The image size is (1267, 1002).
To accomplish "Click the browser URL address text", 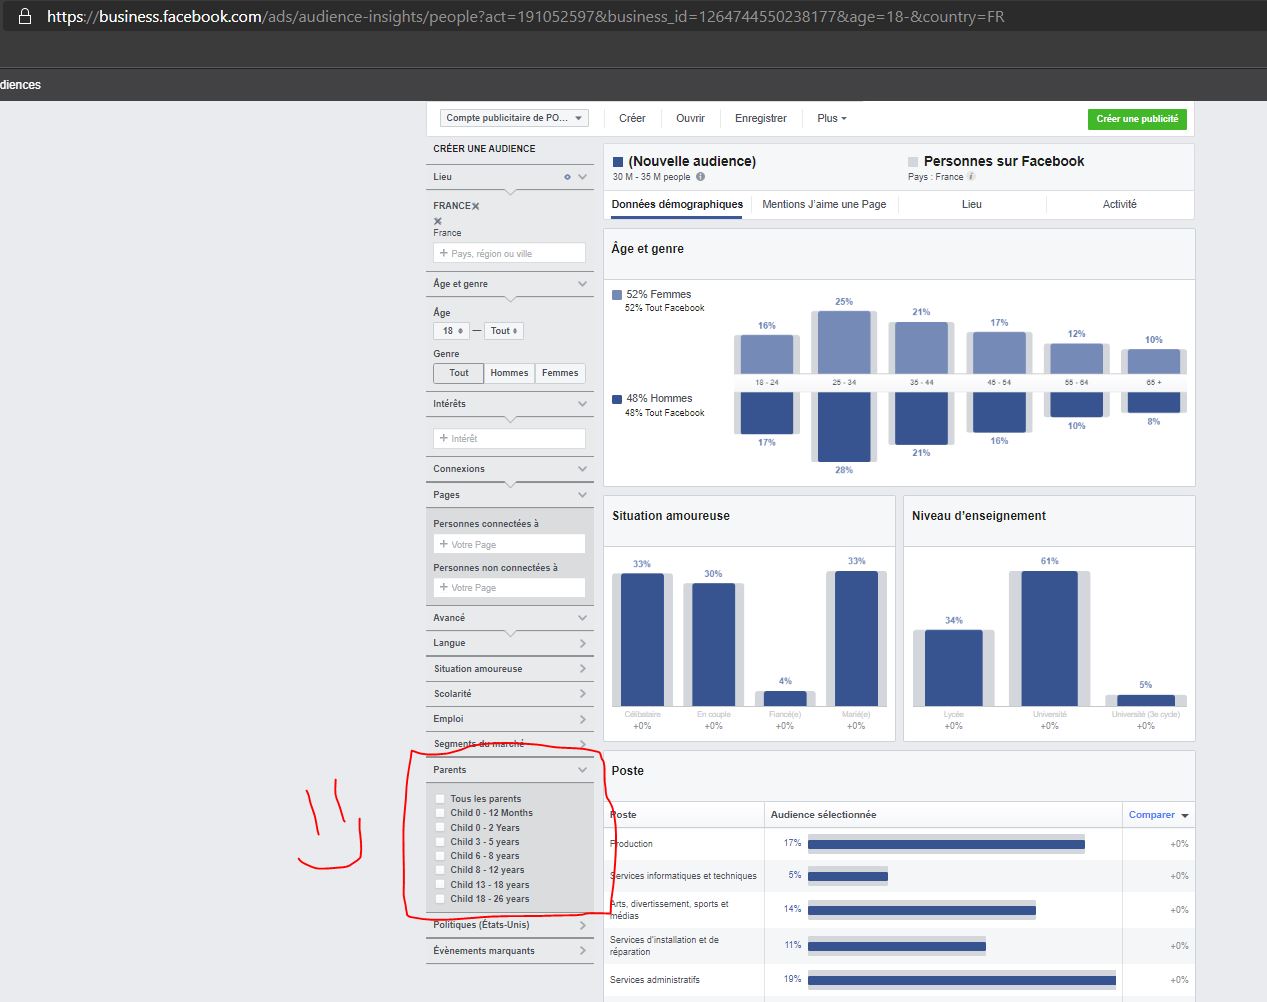I will (525, 17).
